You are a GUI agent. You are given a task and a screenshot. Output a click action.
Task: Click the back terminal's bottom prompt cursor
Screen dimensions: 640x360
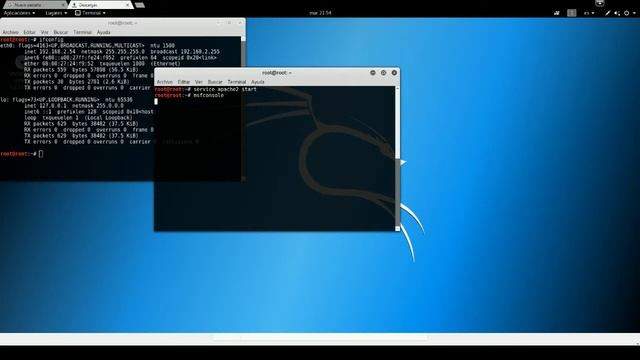[41, 154]
